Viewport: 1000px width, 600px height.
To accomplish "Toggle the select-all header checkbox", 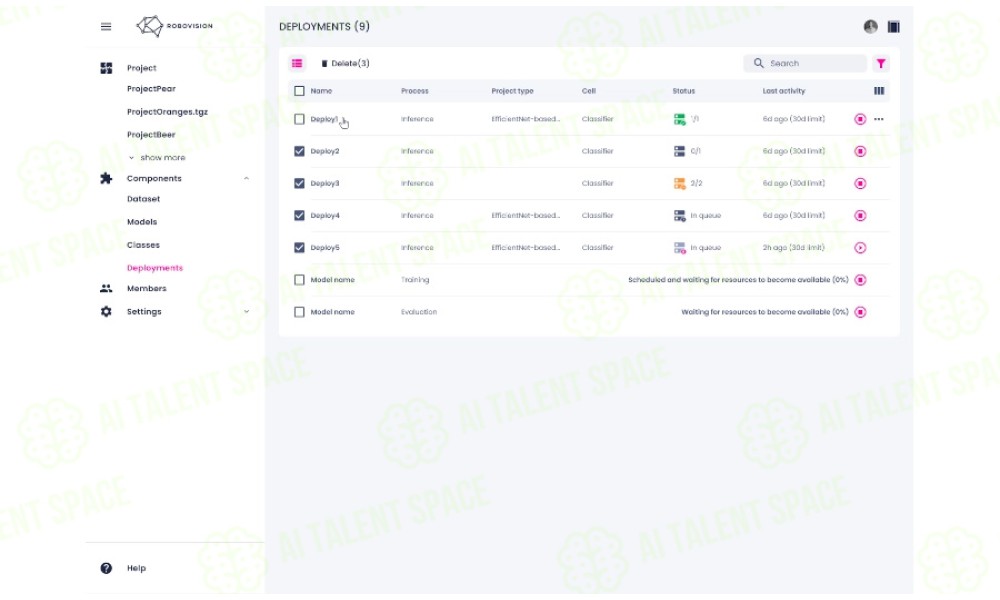I will point(299,91).
